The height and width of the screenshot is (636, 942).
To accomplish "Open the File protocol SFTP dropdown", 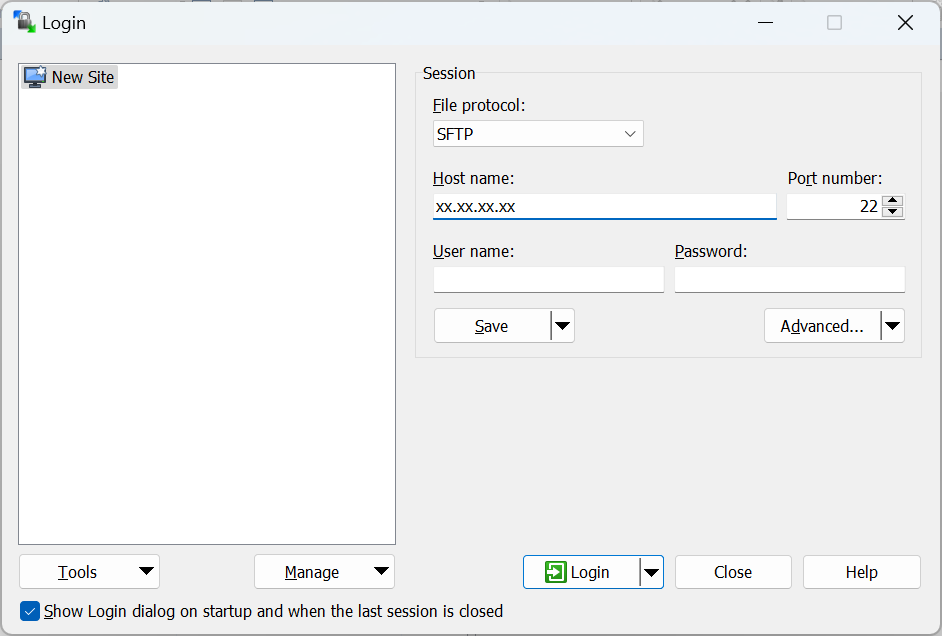I will tap(538, 133).
